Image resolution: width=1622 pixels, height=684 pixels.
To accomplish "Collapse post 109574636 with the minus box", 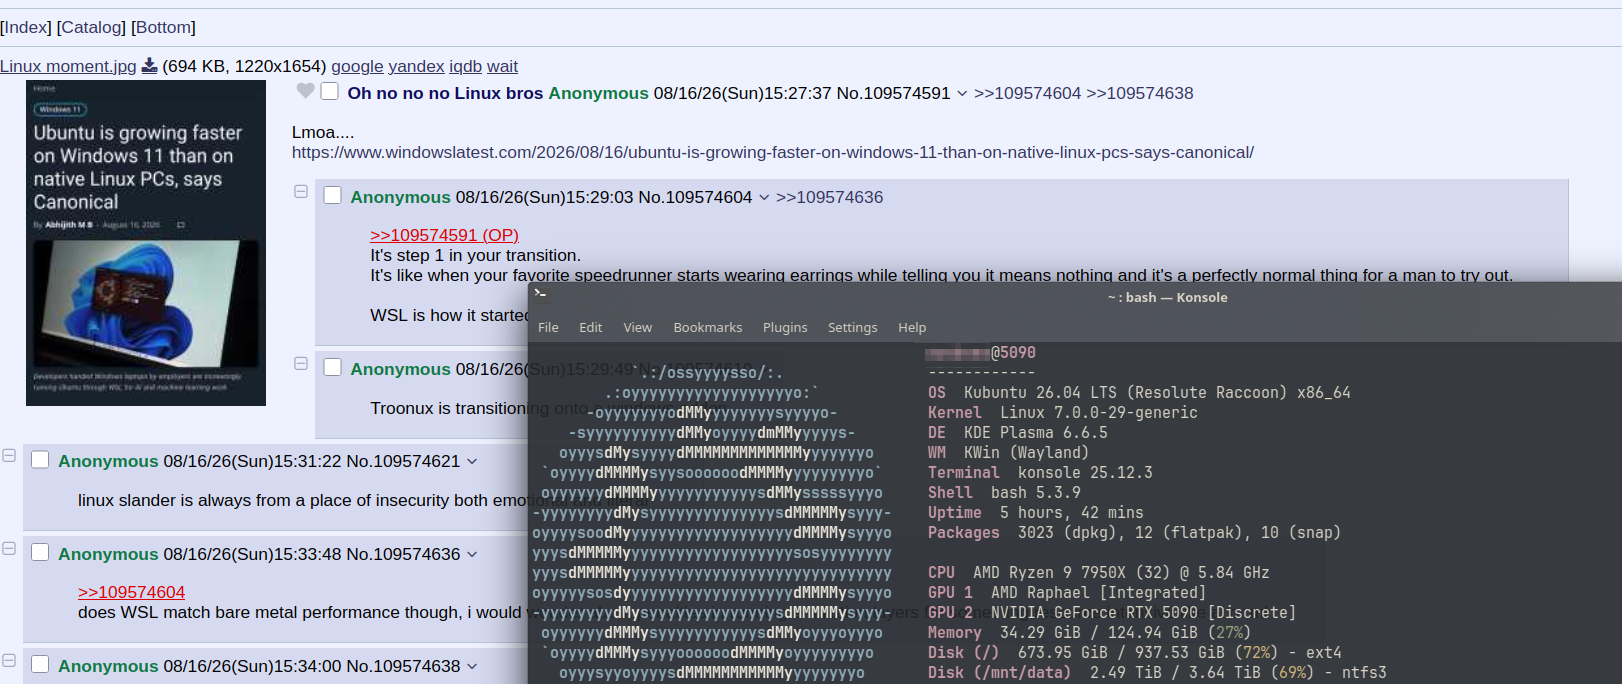I will coord(9,548).
